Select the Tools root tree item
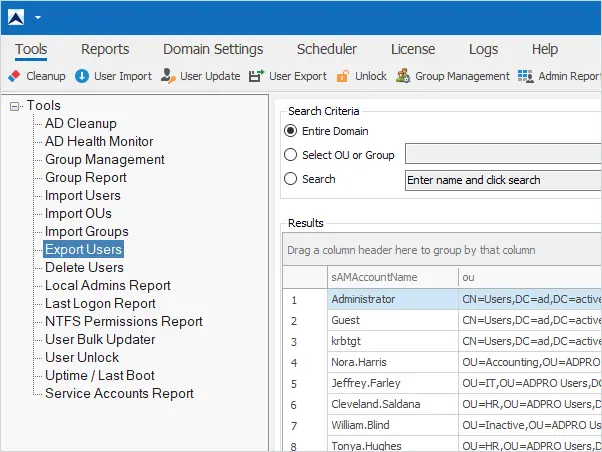Screen dimensions: 602x452 tap(43, 105)
